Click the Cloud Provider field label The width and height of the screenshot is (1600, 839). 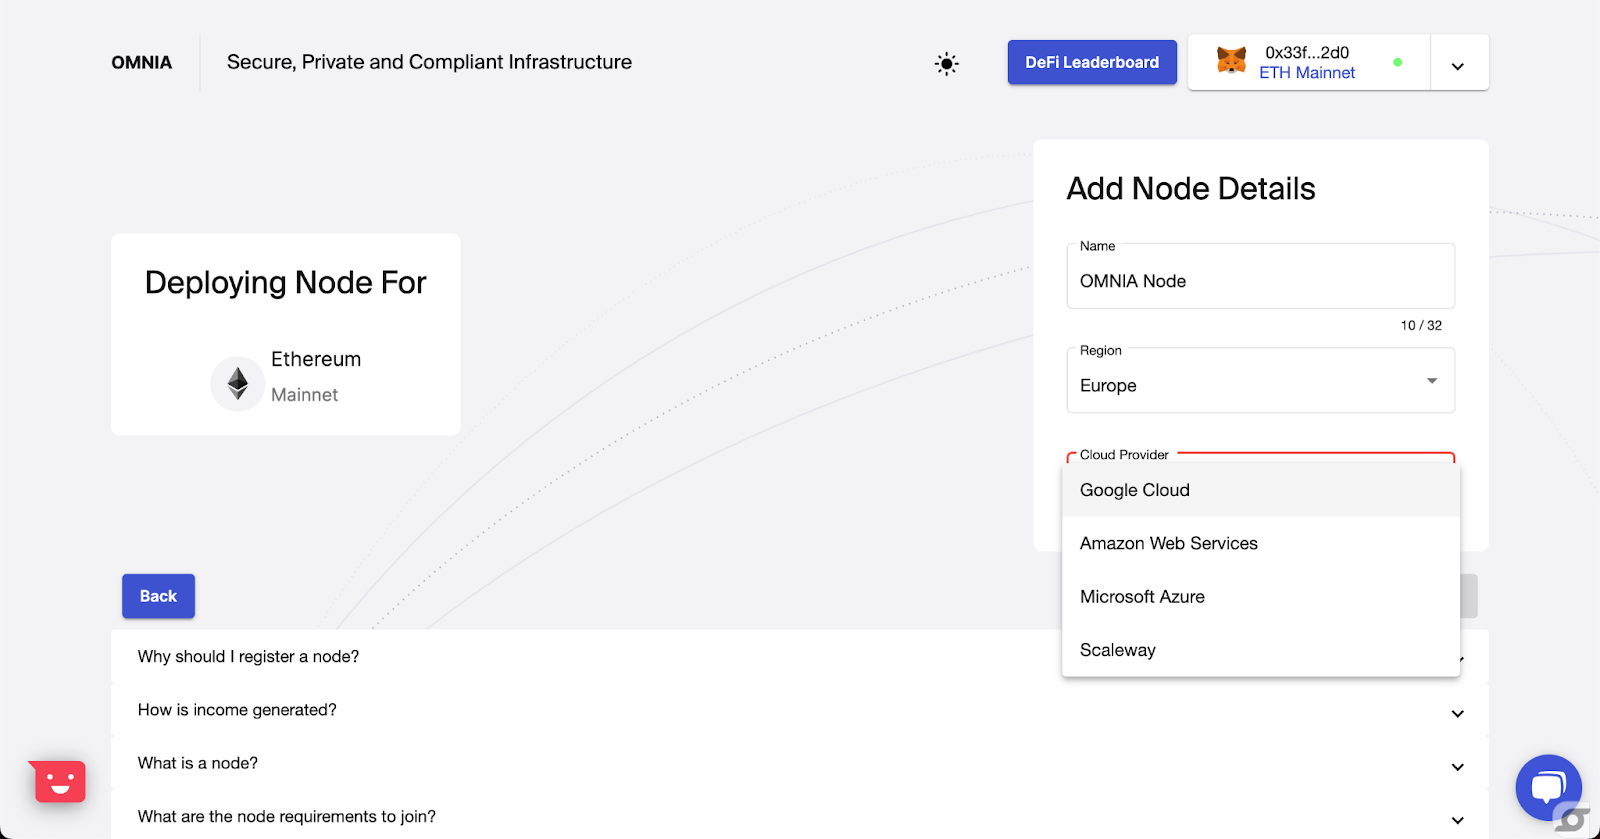tap(1124, 455)
